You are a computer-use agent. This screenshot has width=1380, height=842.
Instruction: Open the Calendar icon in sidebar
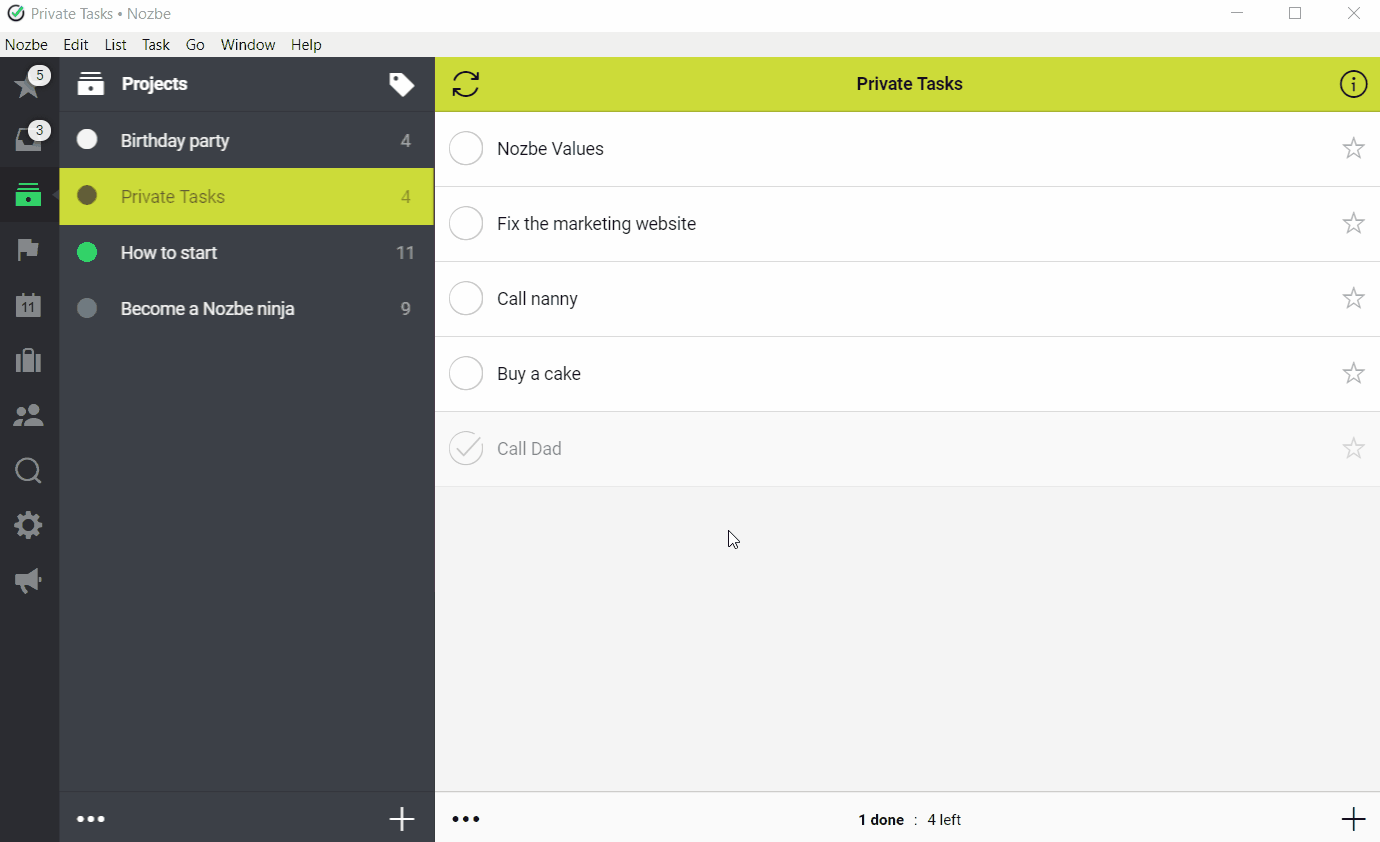pyautogui.click(x=28, y=306)
